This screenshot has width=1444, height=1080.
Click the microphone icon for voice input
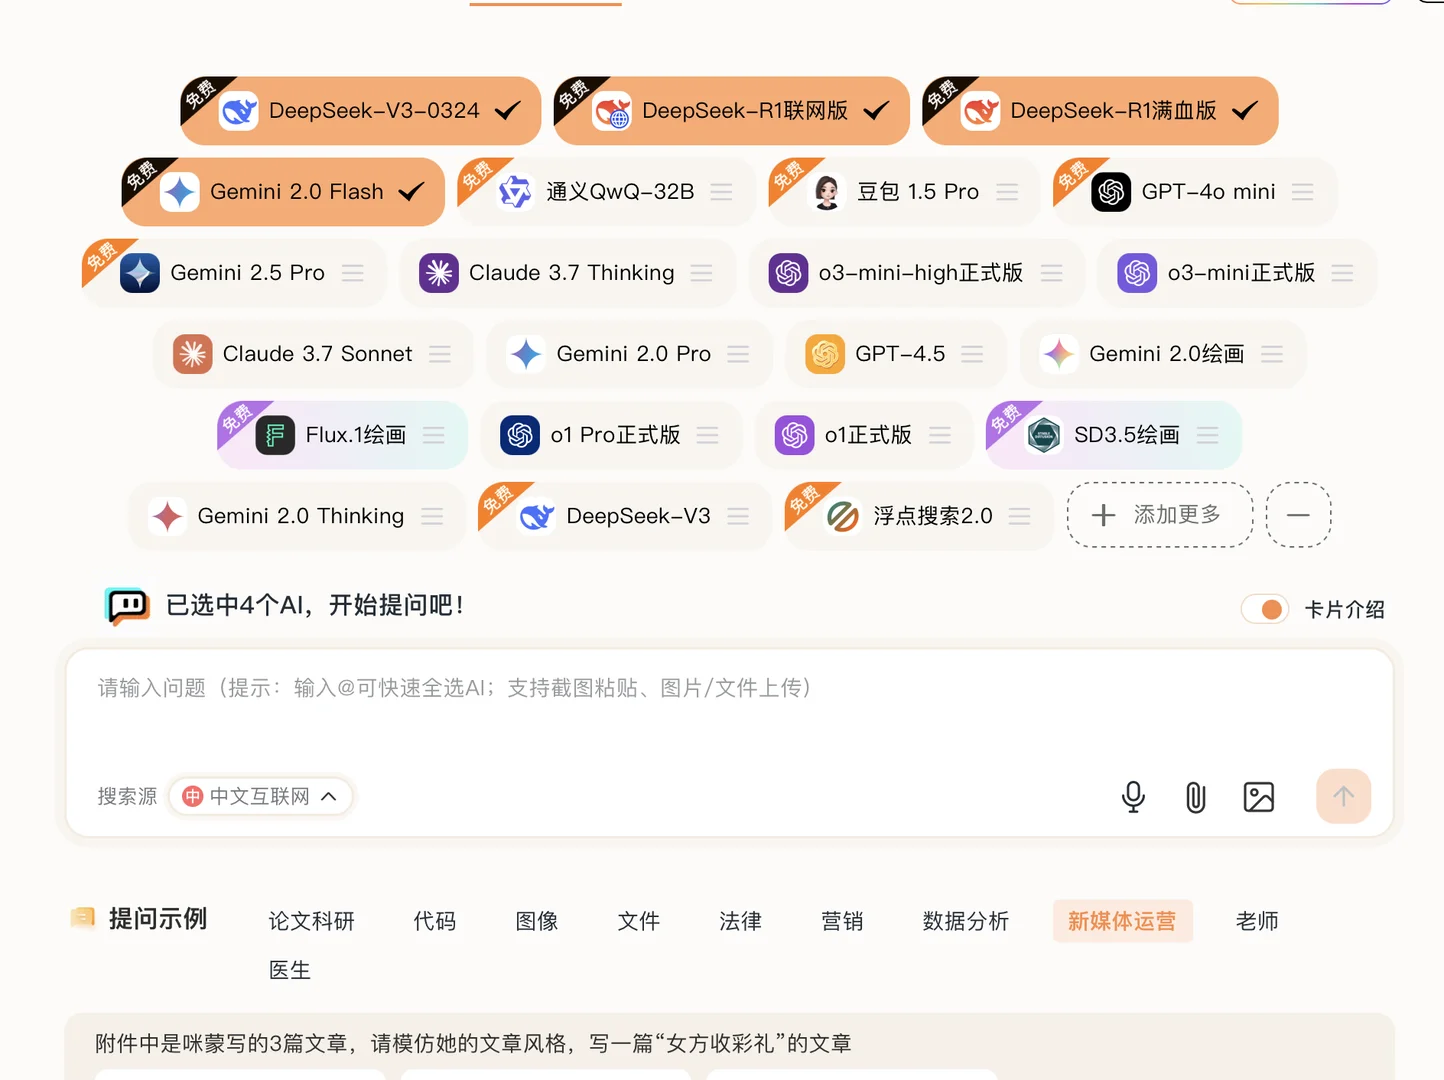[x=1133, y=796]
